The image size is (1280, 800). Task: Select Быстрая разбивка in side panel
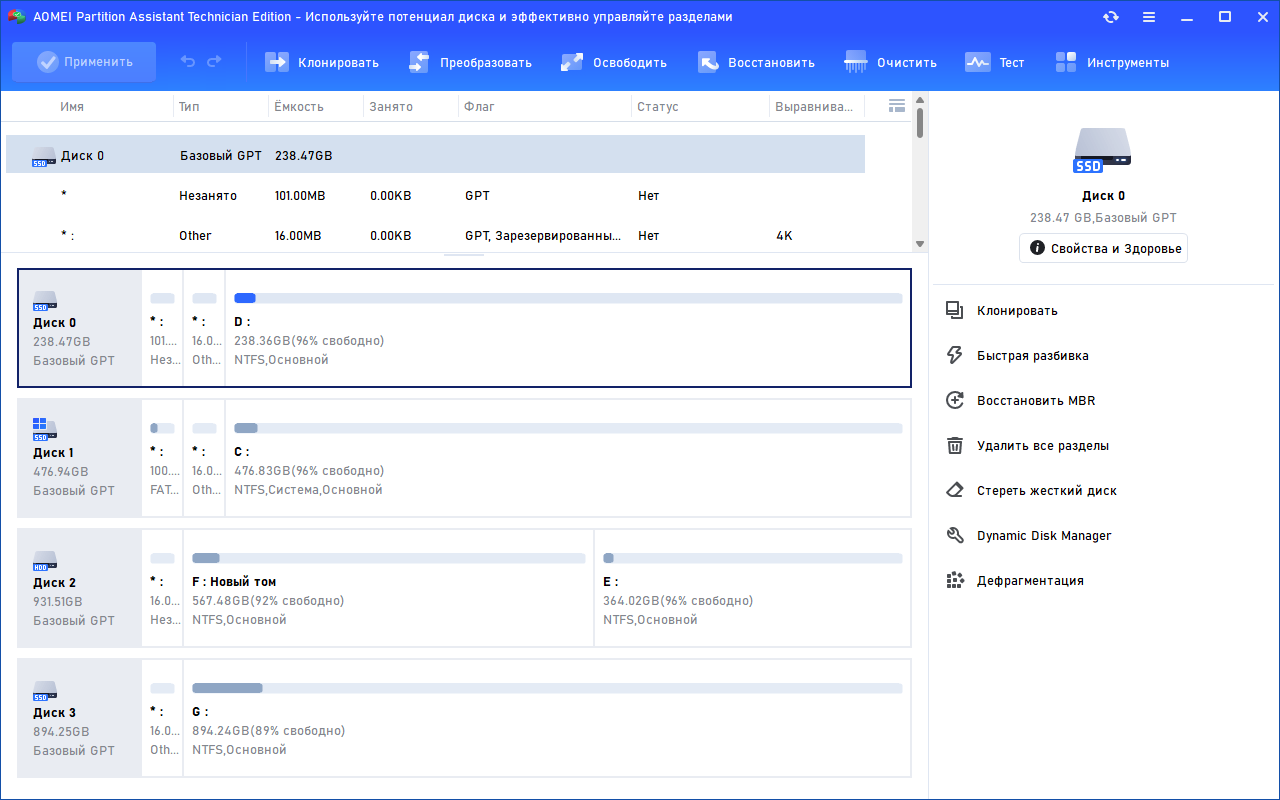(x=1033, y=355)
